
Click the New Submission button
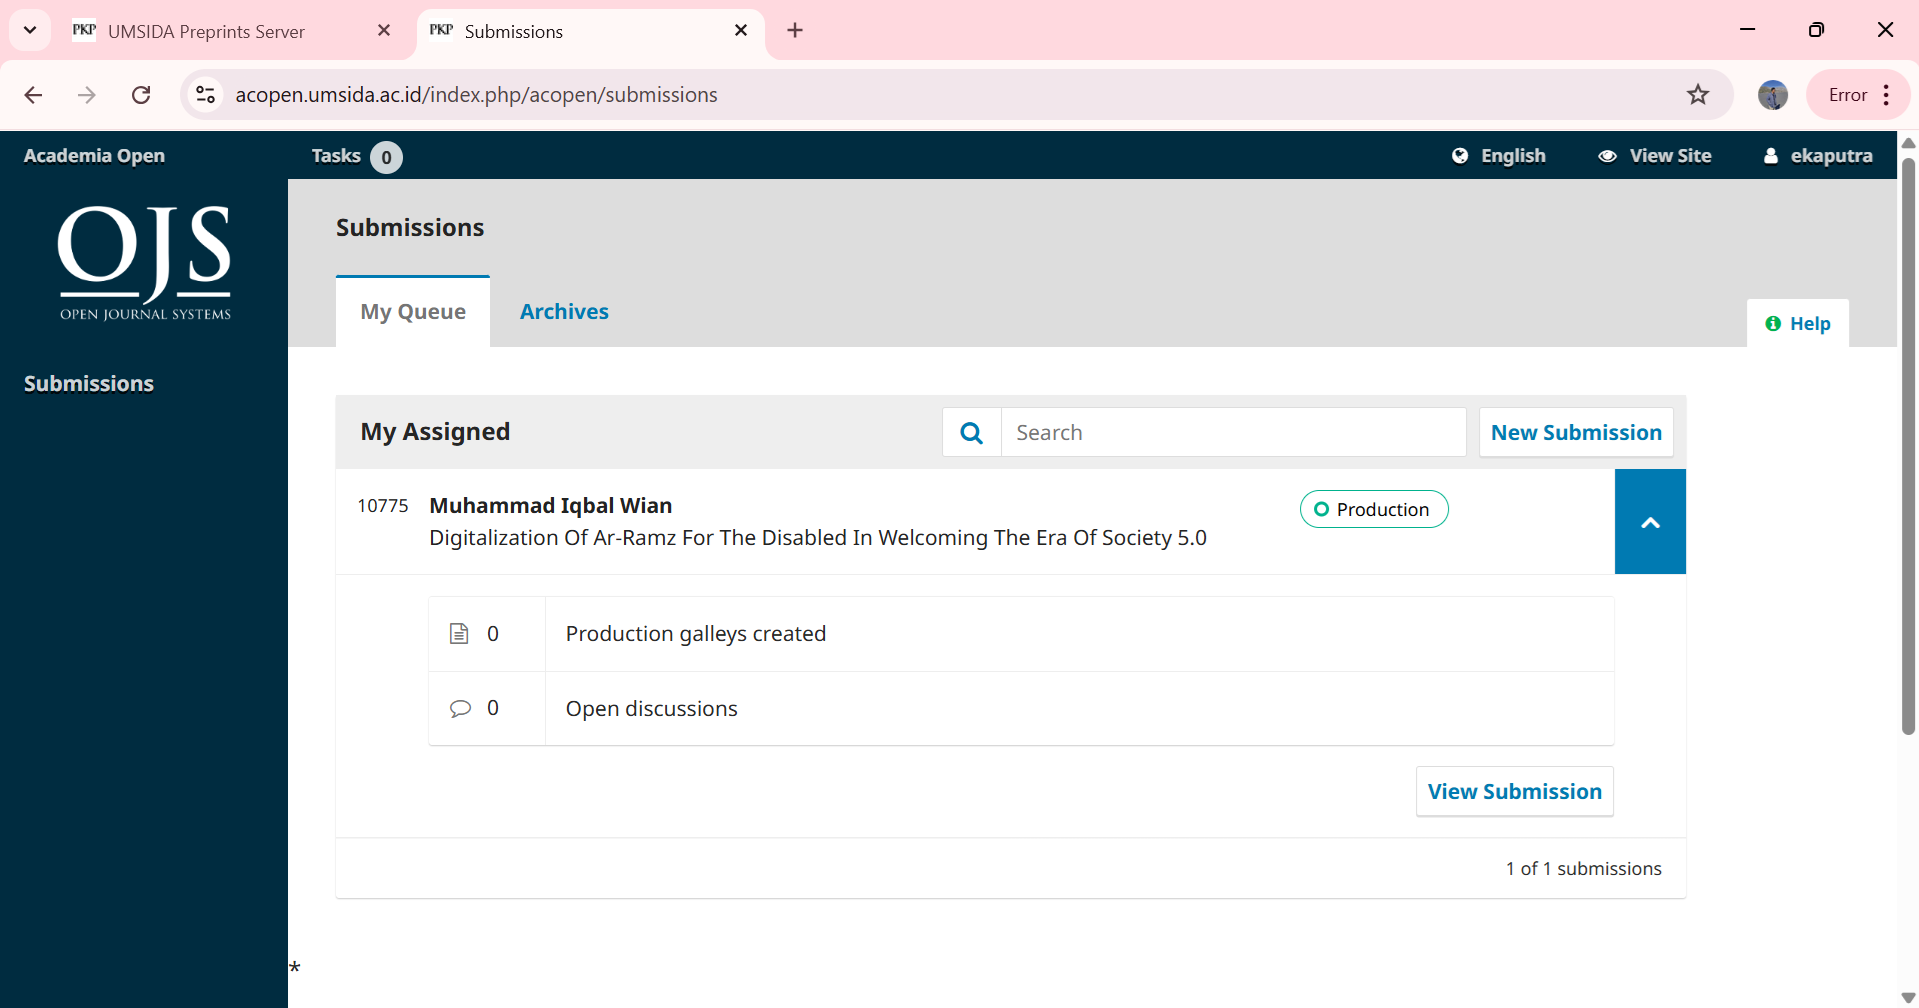coord(1576,433)
